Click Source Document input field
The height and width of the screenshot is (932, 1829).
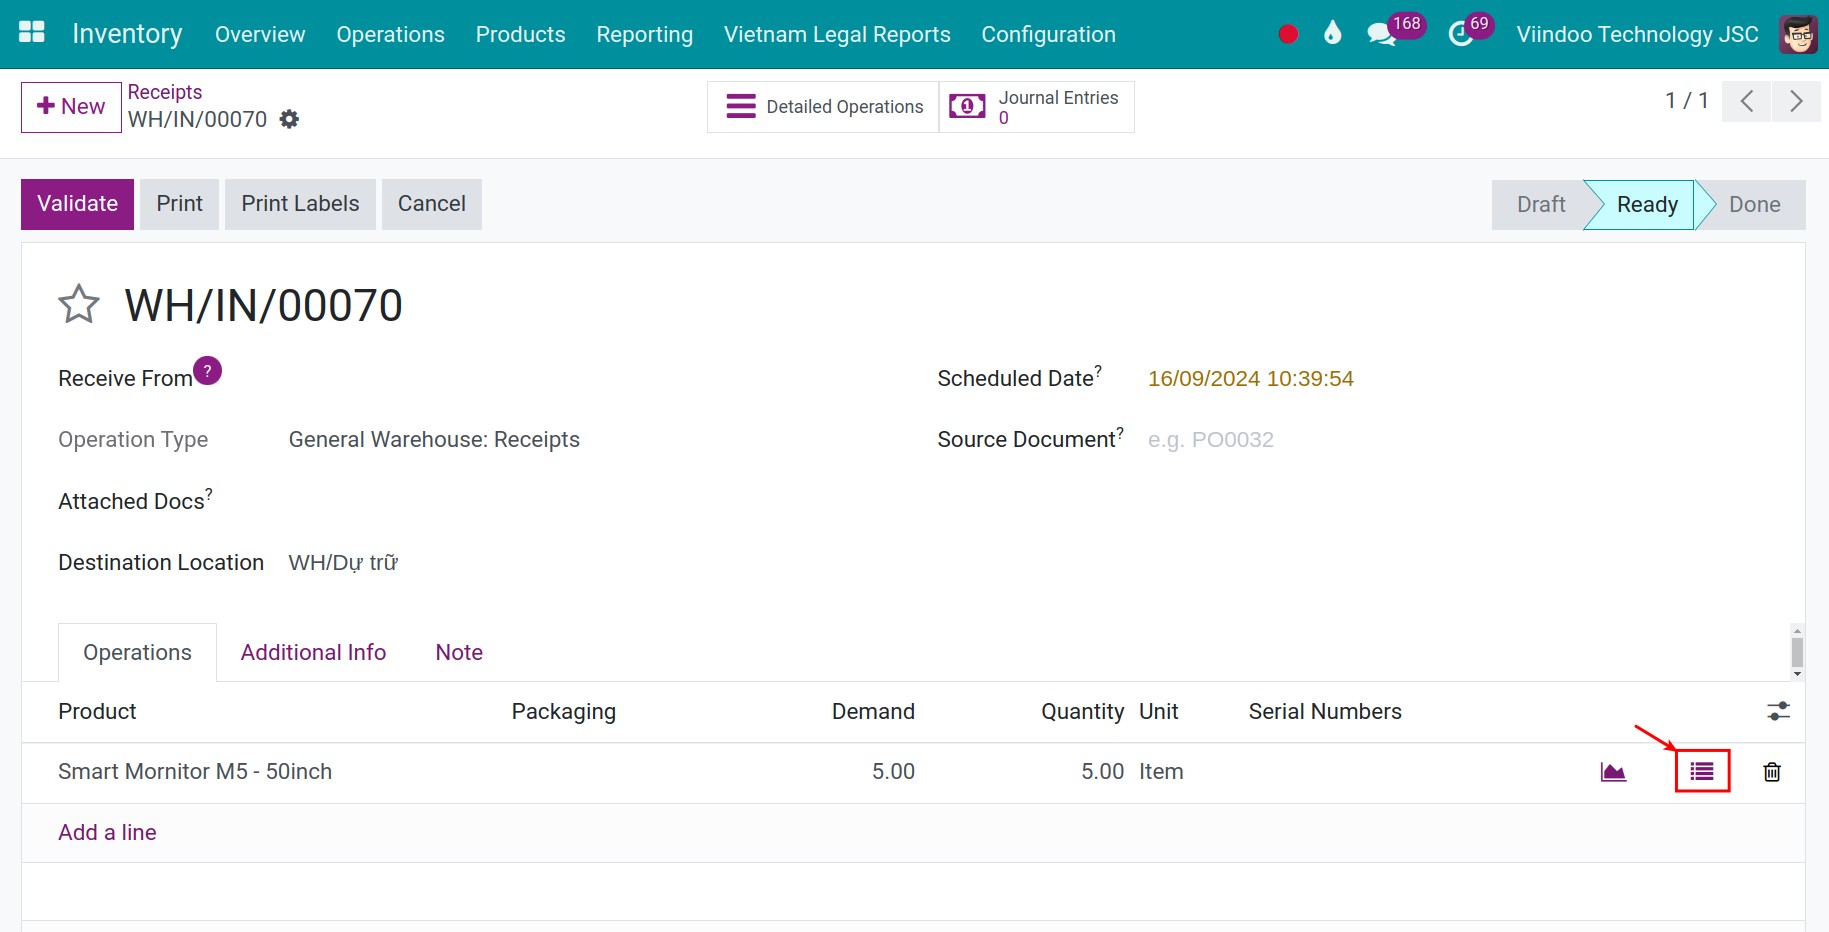(1456, 440)
